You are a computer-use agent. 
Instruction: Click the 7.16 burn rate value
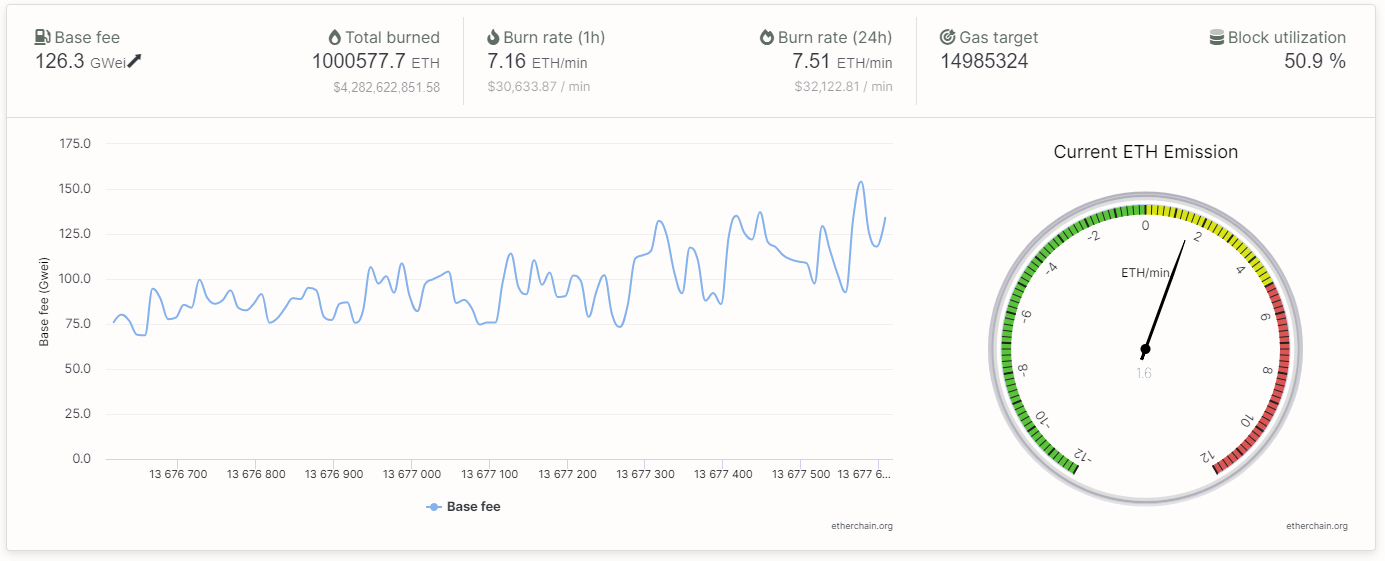tap(506, 61)
